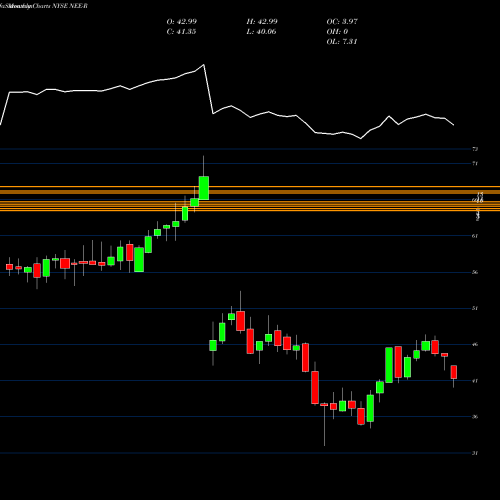500x500 pixels.
Task: Click the close value C: 41.35
Action: point(181,32)
